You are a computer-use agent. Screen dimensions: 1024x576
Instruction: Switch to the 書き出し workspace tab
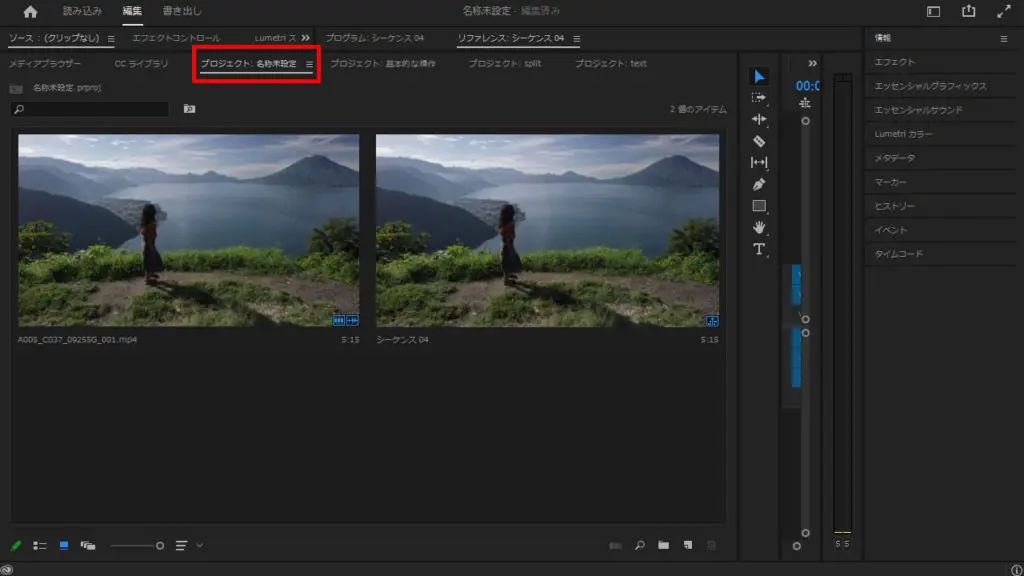[182, 12]
